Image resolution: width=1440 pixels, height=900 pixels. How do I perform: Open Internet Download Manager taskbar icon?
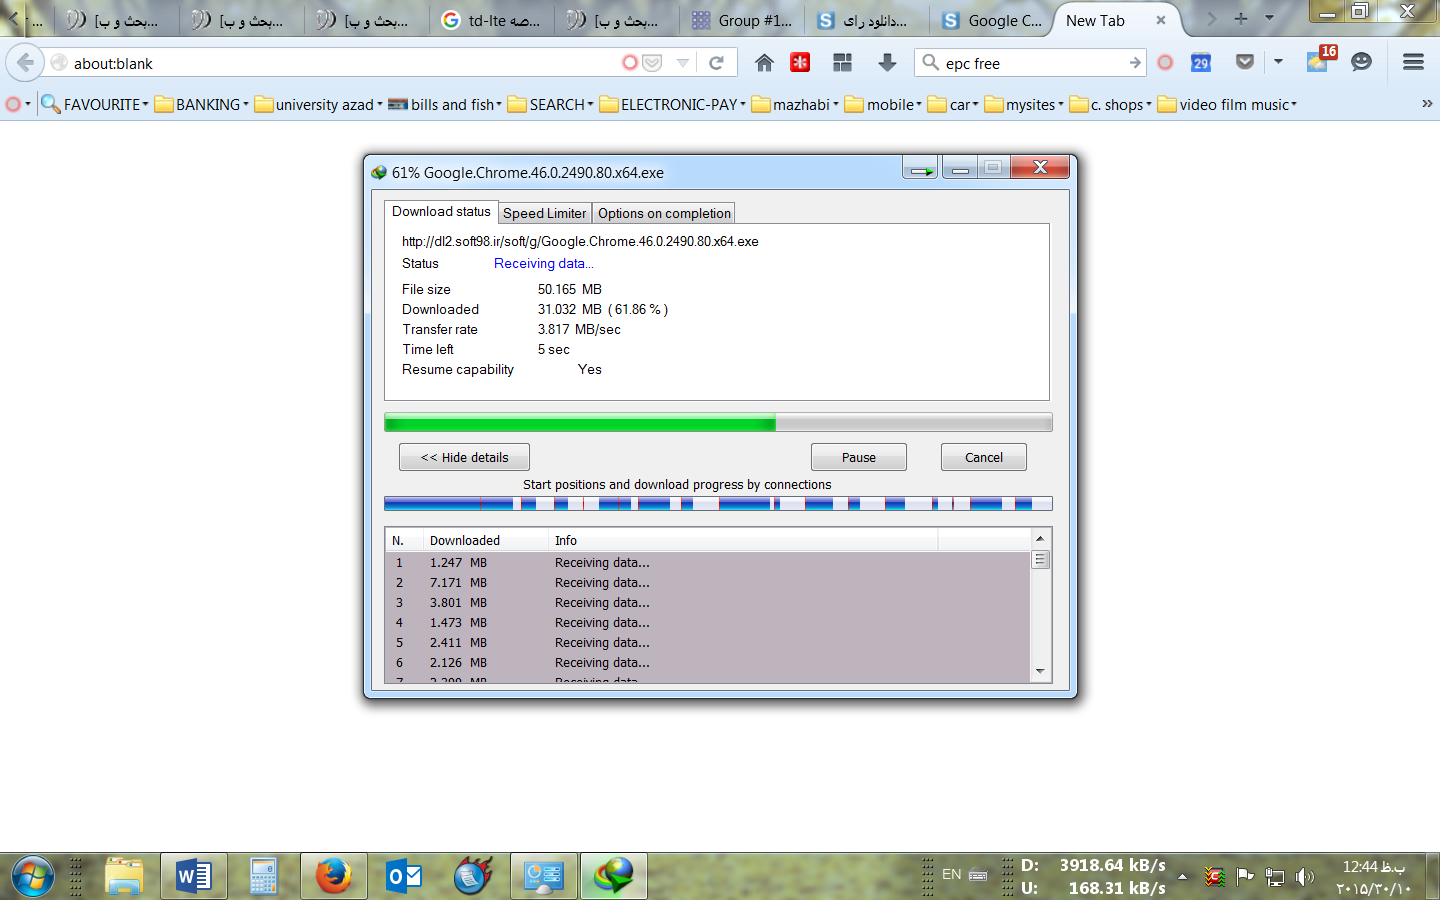click(614, 877)
